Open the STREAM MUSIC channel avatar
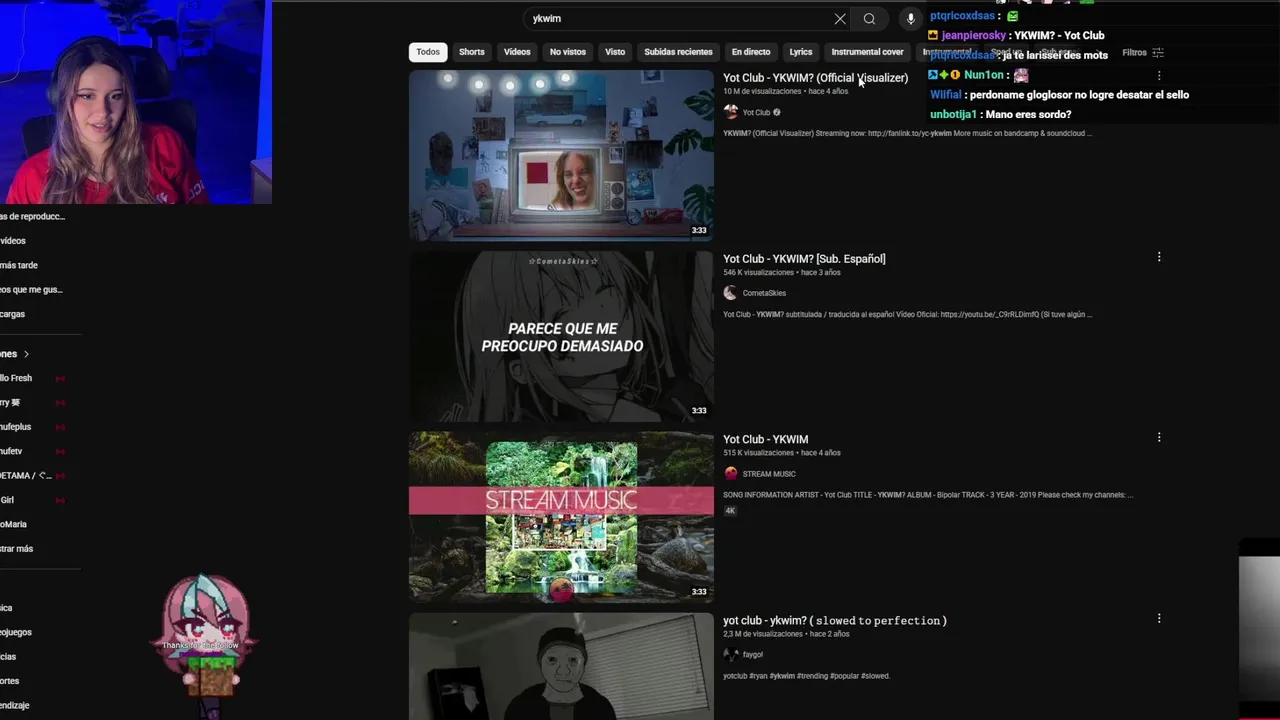The image size is (1280, 720). [x=730, y=474]
